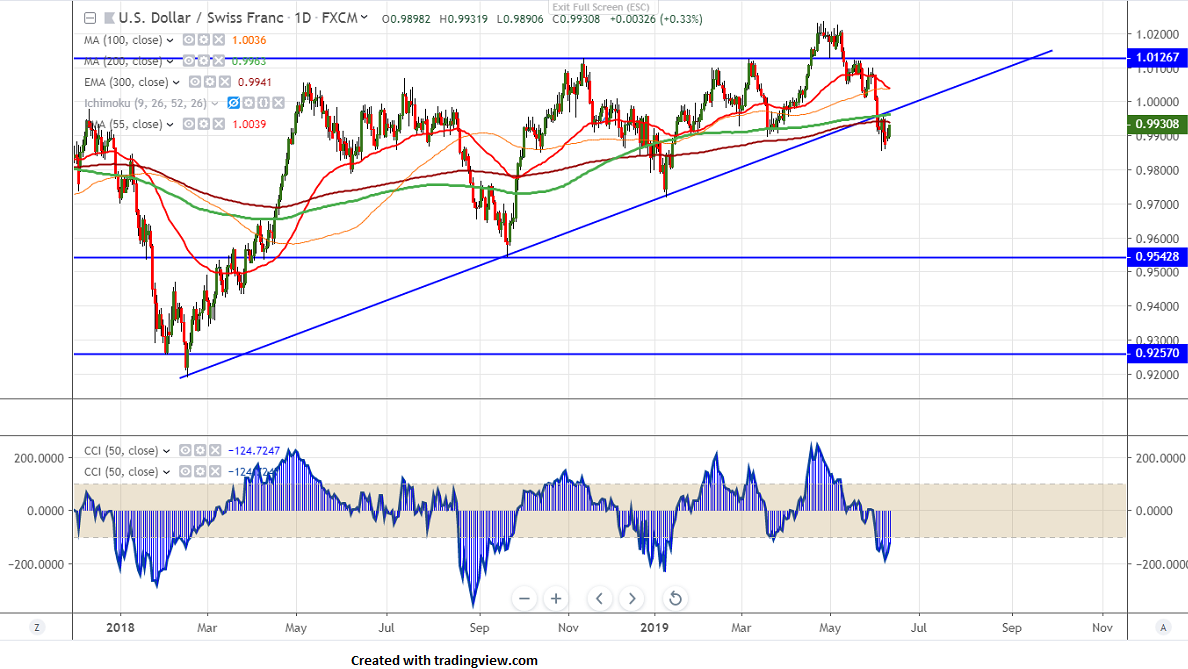
Task: Show the hidden Ichimoku indicator
Action: point(235,103)
